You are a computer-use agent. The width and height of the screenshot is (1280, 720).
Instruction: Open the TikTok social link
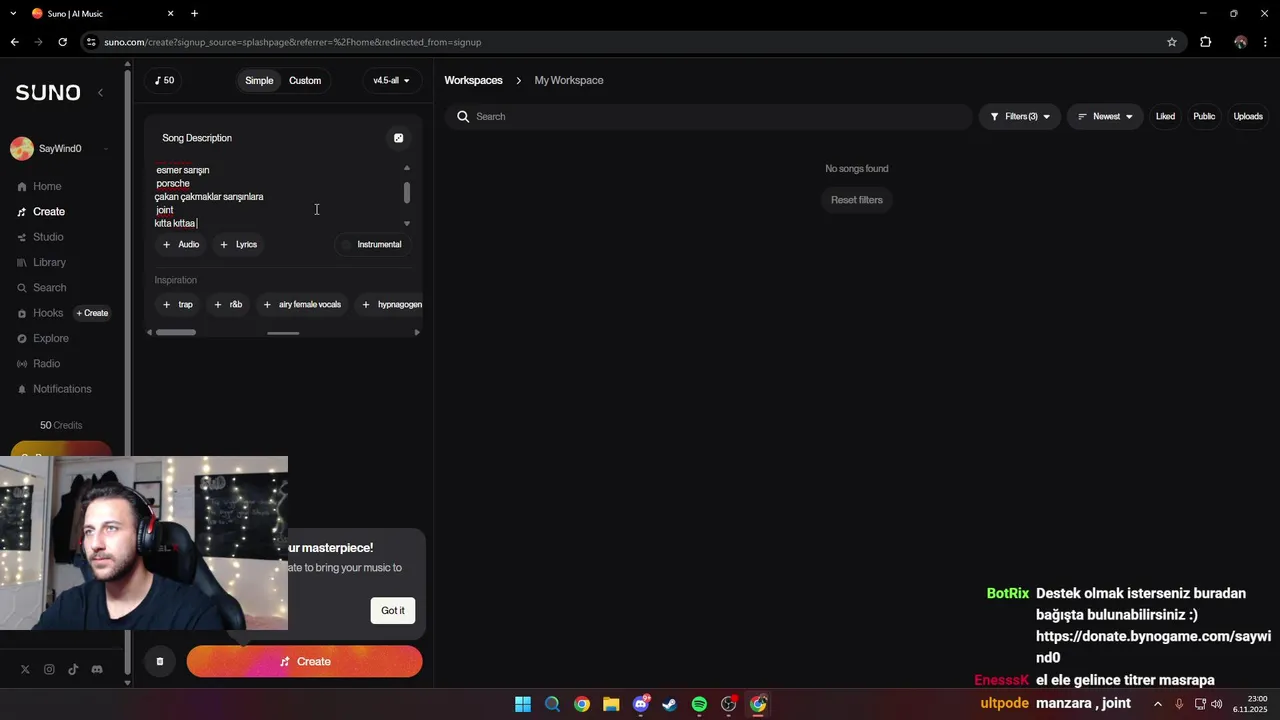click(73, 669)
